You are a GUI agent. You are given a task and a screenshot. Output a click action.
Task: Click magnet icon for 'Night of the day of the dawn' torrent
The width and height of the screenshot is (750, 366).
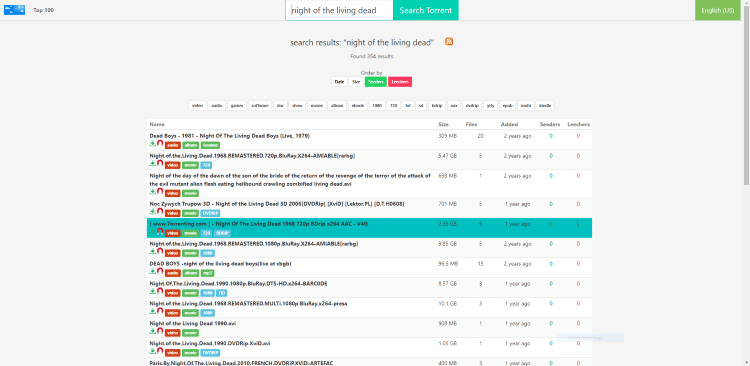(x=160, y=192)
